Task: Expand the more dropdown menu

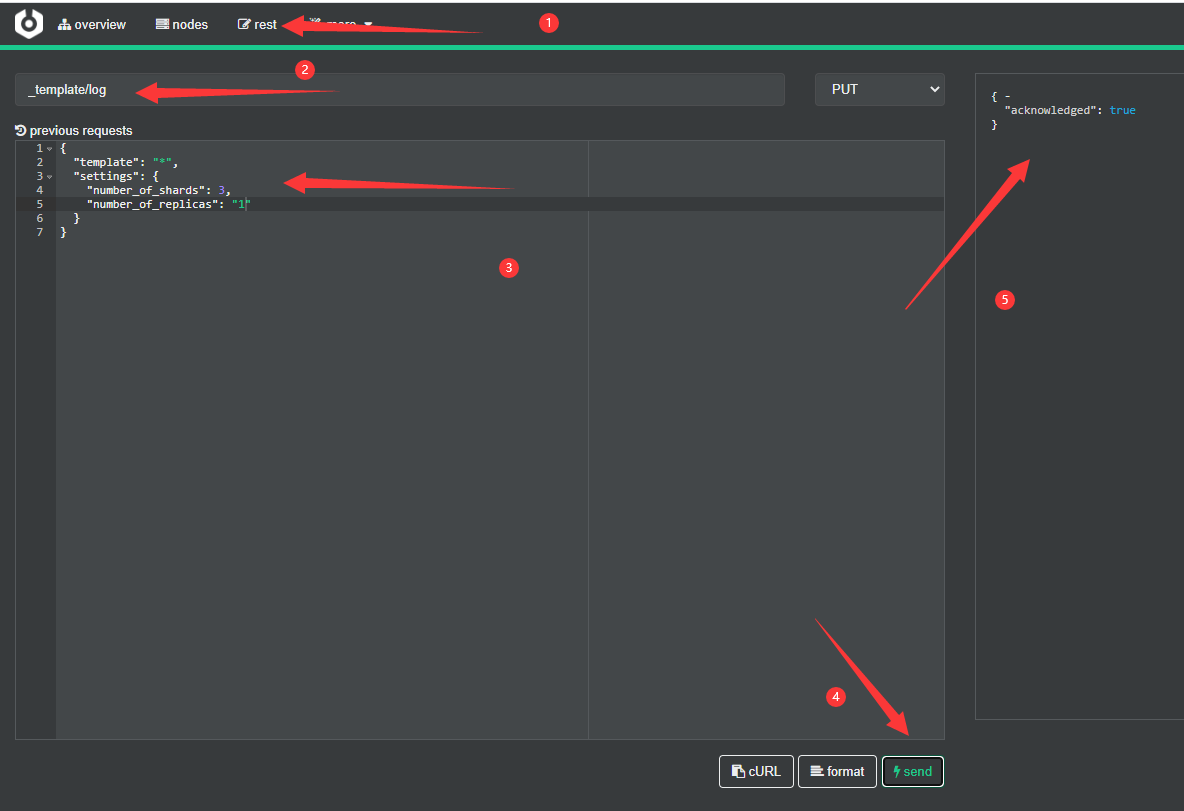Action: point(341,25)
